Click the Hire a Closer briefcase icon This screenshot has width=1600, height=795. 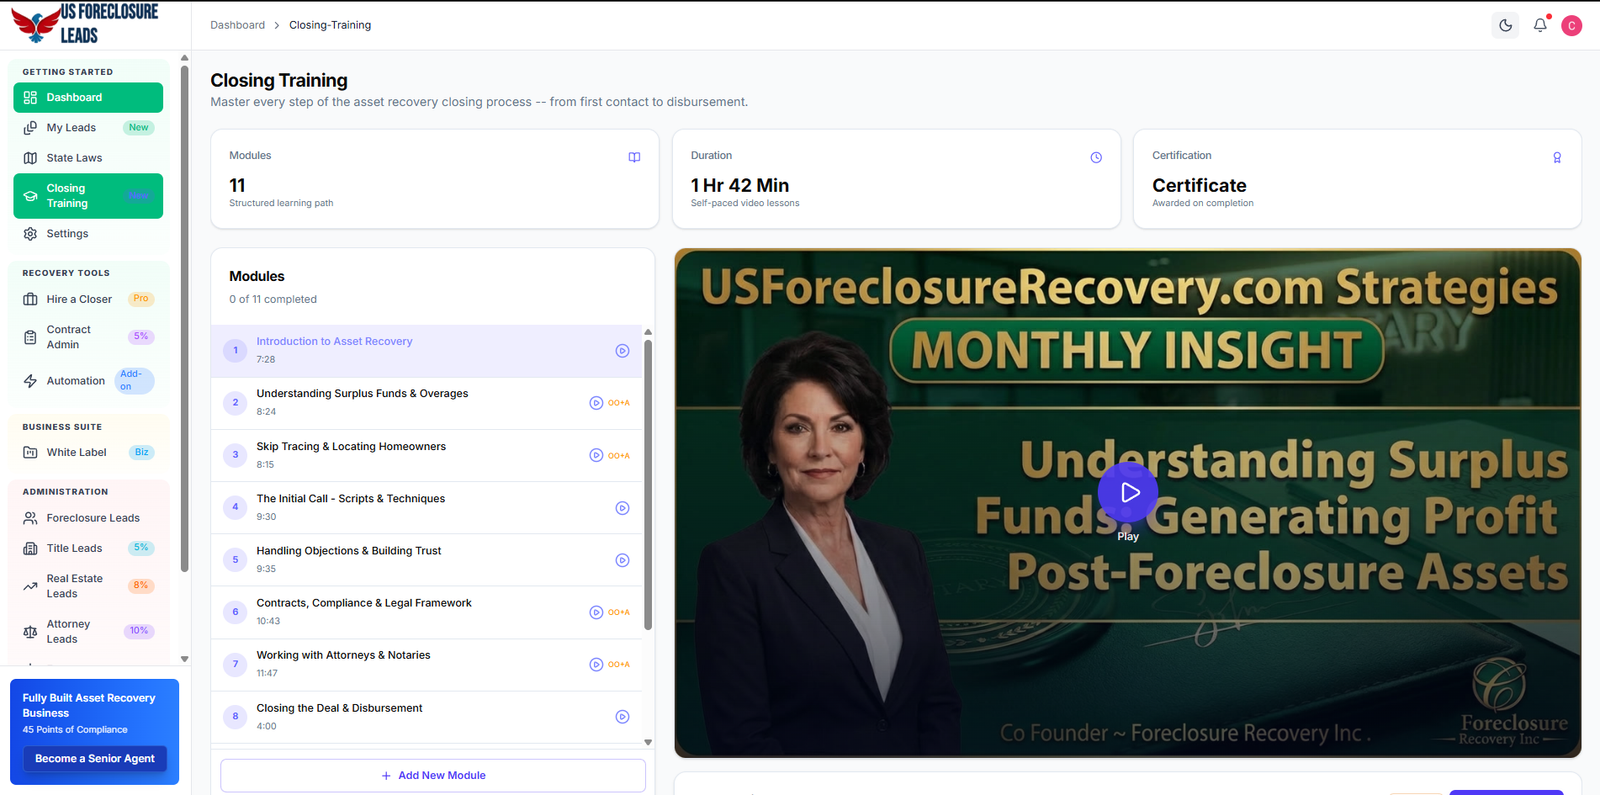30,299
